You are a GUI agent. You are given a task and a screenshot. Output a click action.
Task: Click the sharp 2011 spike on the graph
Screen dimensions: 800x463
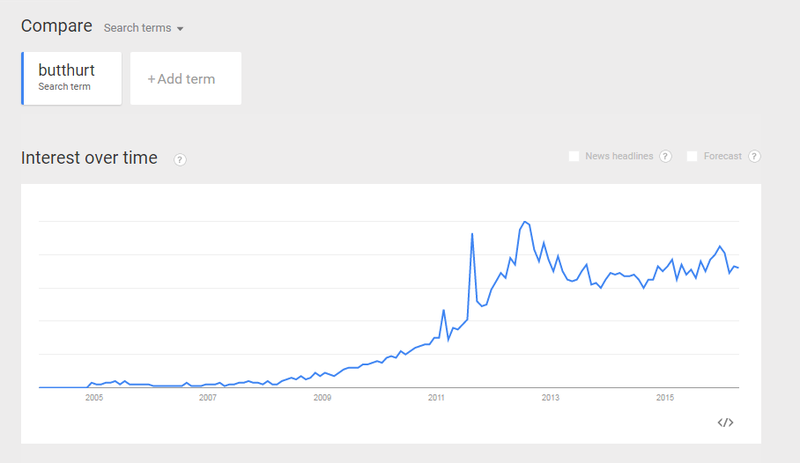[x=472, y=234]
